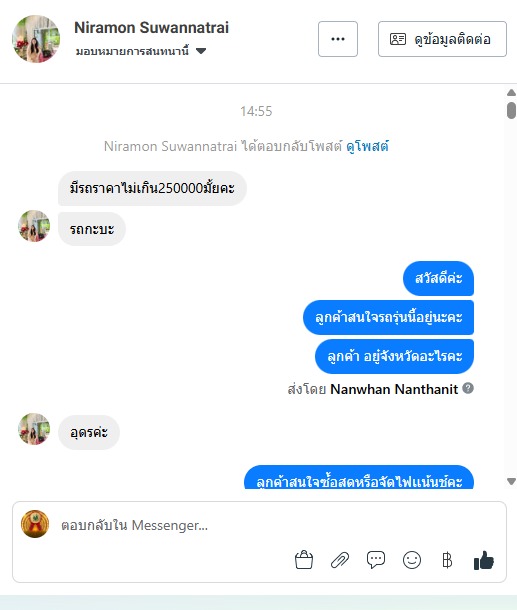Image resolution: width=517 pixels, height=610 pixels.
Task: Open the three-dots more options button
Action: [x=338, y=39]
